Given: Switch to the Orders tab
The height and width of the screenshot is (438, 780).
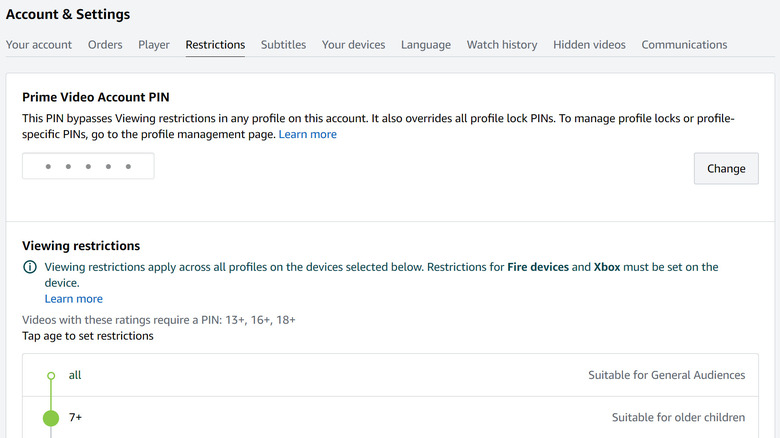Looking at the screenshot, I should [105, 45].
